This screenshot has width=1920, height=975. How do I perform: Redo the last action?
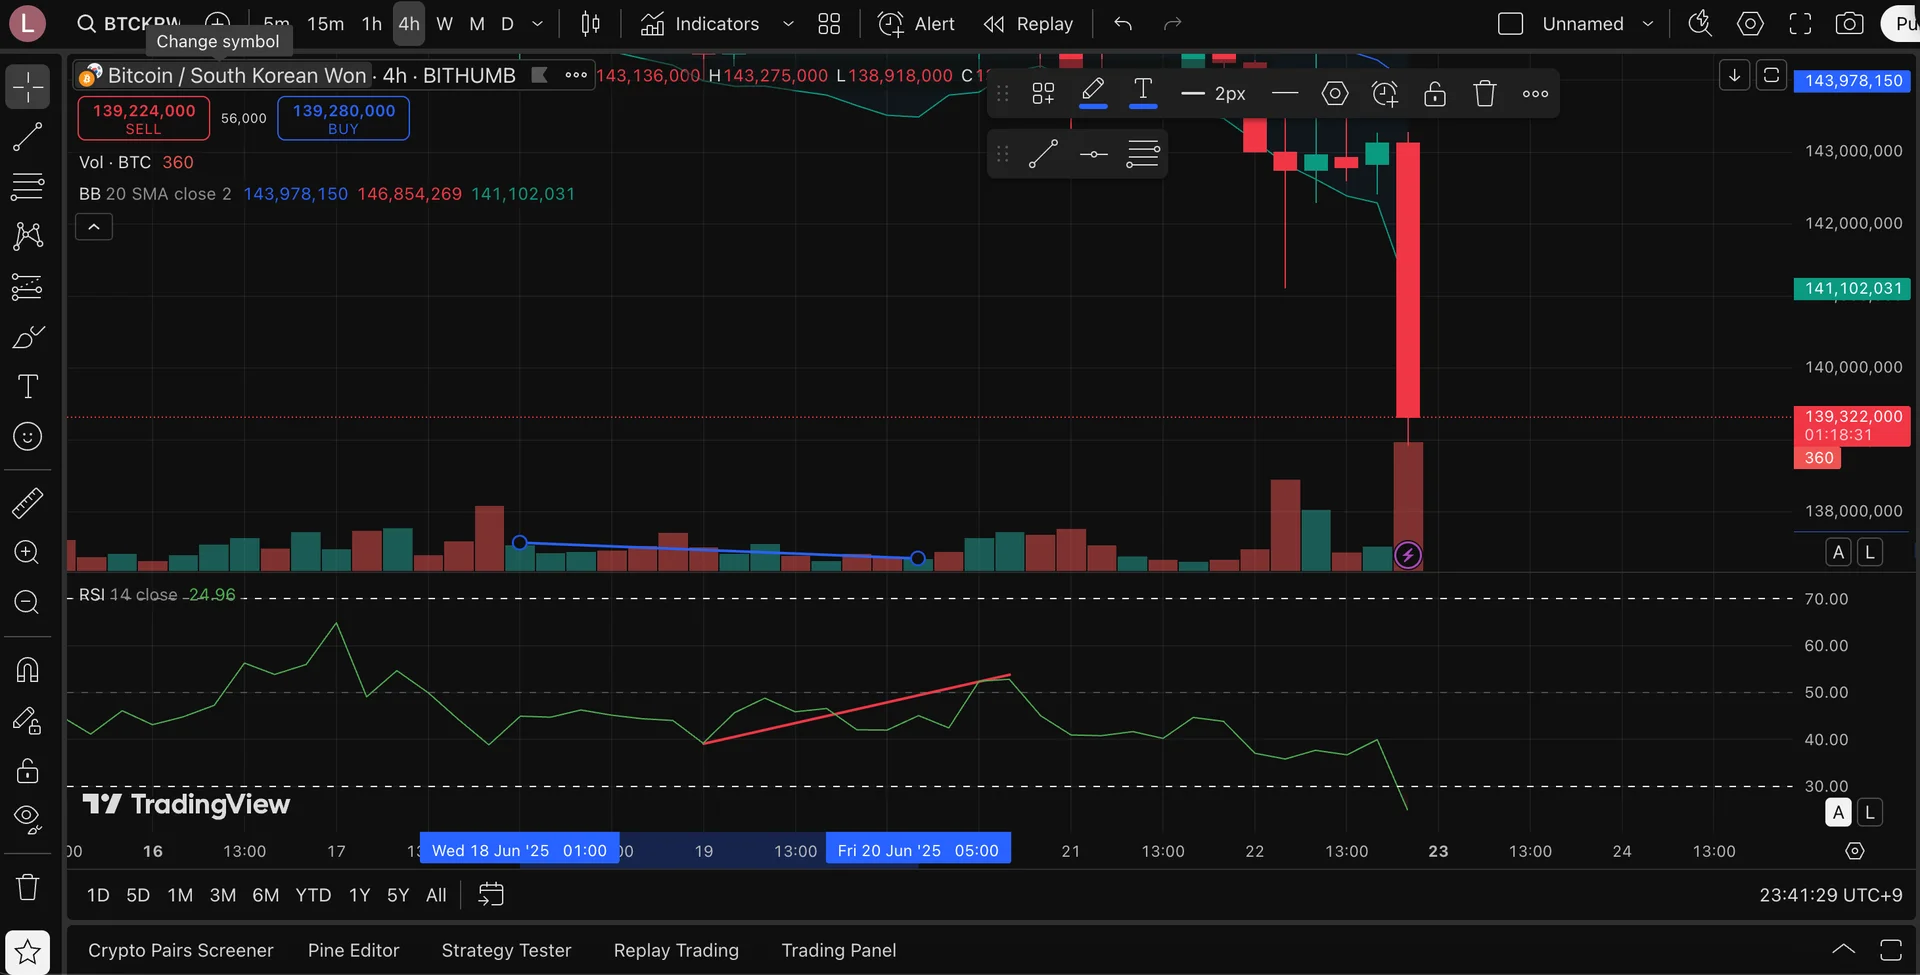[1173, 23]
